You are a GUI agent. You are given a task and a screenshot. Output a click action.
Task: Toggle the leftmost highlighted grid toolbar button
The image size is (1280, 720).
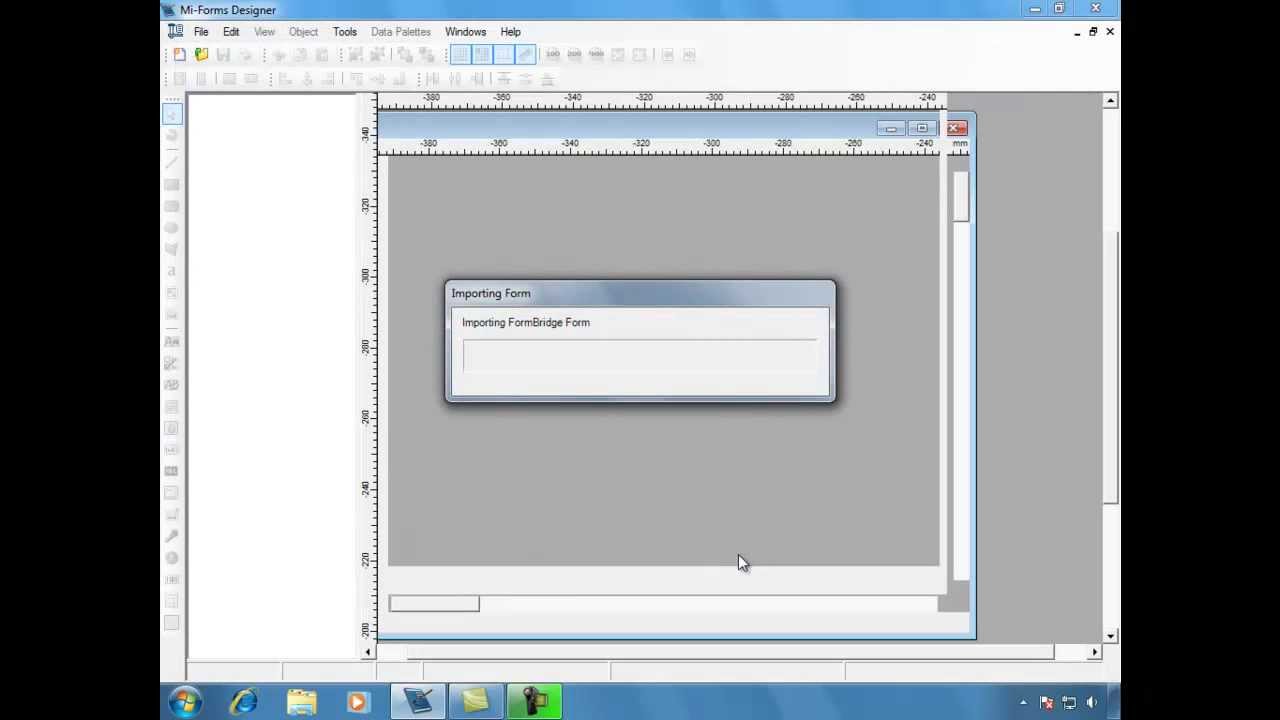[x=460, y=55]
